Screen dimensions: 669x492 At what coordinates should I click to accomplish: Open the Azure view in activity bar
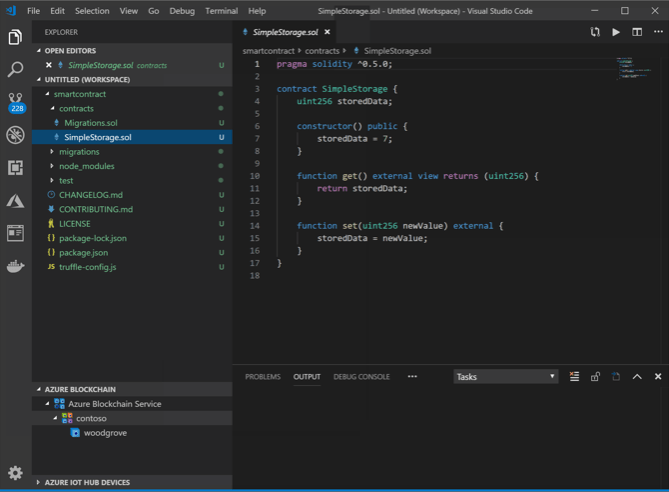[x=15, y=201]
